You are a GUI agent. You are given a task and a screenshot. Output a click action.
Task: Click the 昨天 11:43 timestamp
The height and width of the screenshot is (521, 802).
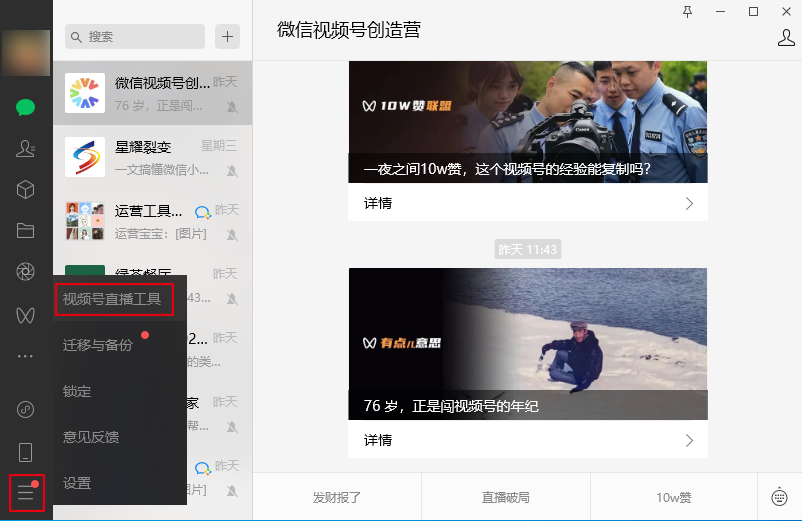528,250
